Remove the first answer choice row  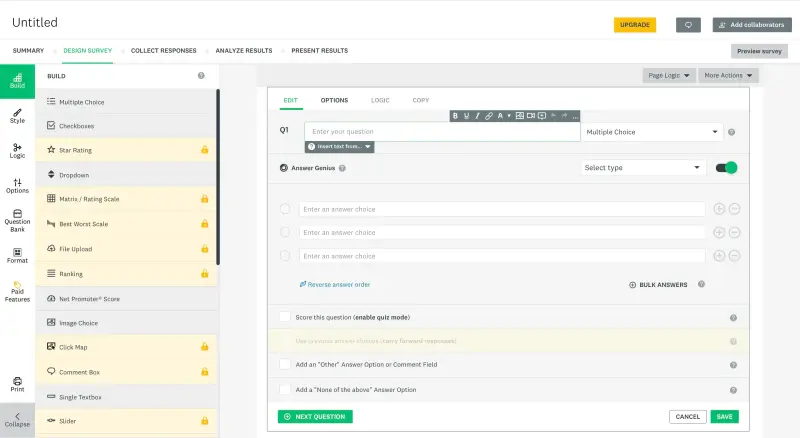734,209
